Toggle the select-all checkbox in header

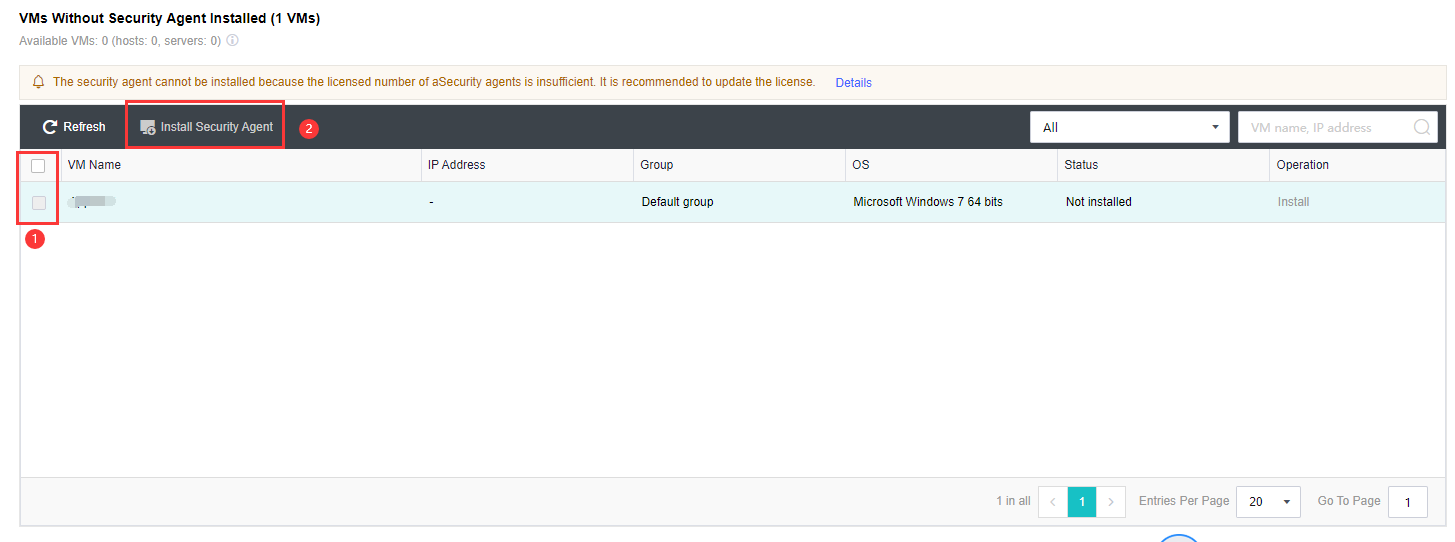pyautogui.click(x=39, y=166)
